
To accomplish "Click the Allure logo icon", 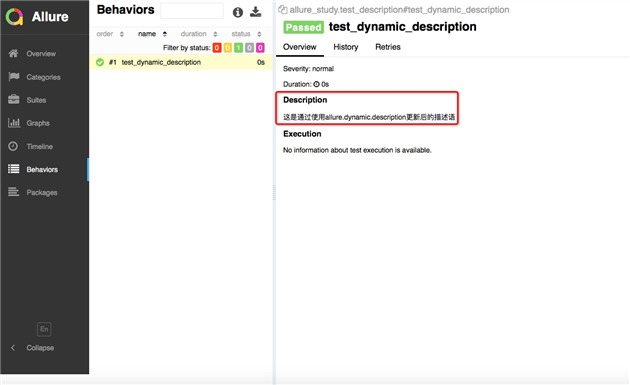I will pos(14,17).
